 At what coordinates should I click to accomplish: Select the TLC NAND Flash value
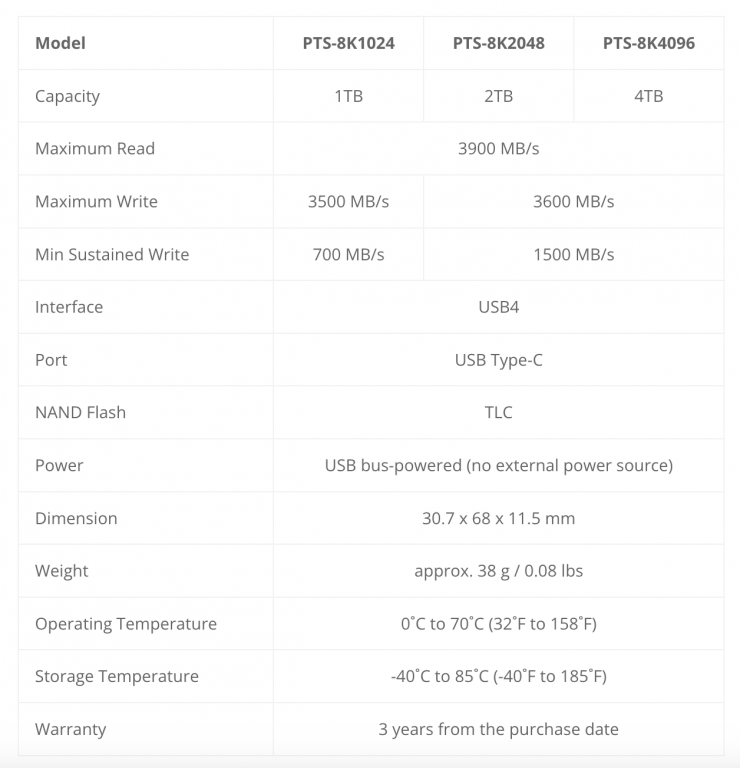[498, 412]
